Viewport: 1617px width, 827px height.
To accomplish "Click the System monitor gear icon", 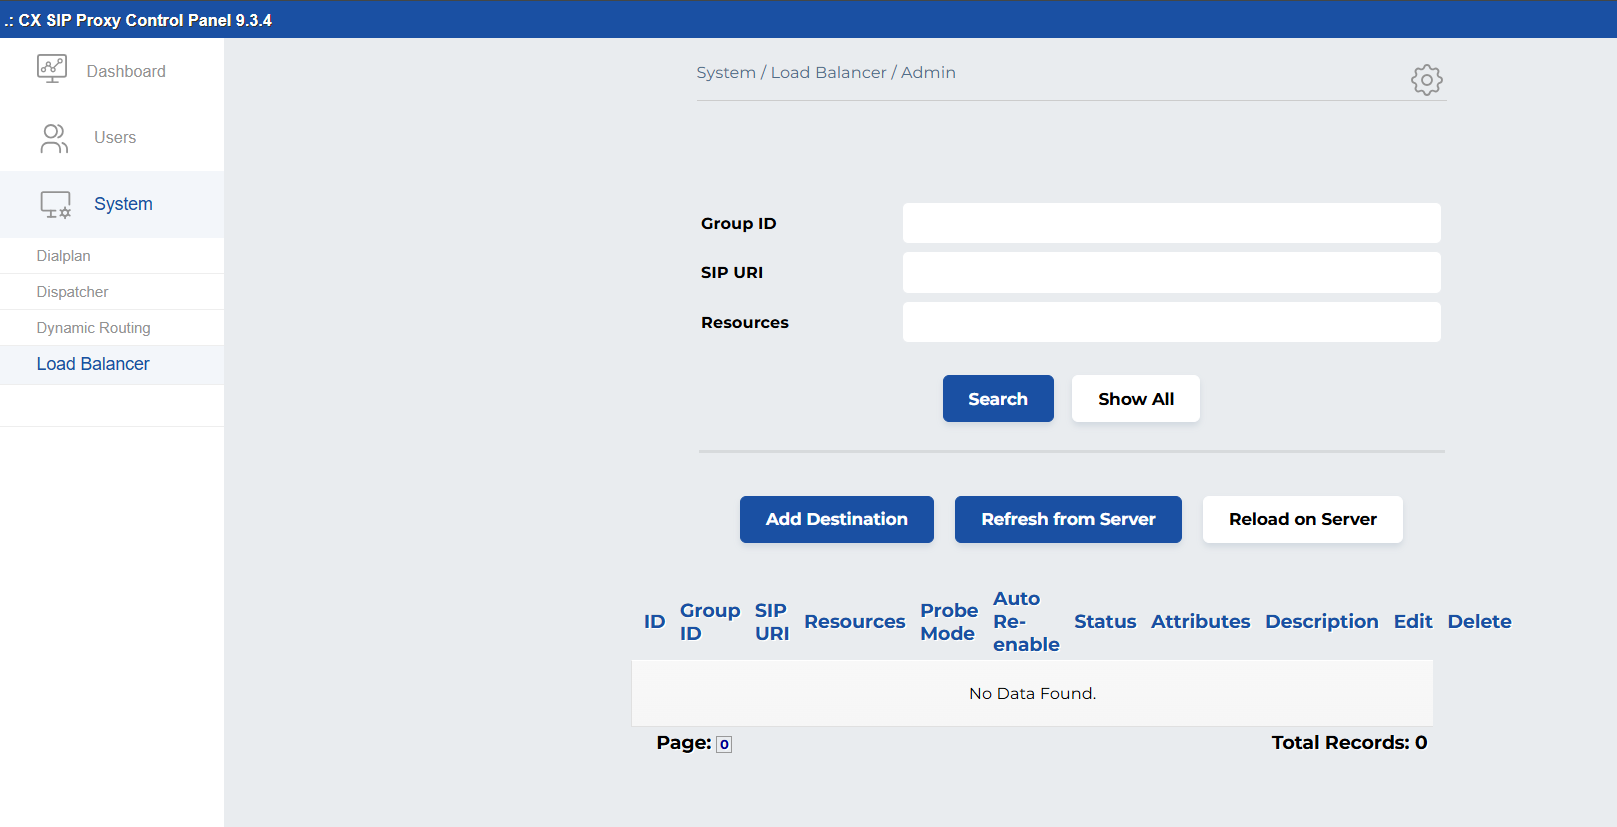I will point(55,205).
